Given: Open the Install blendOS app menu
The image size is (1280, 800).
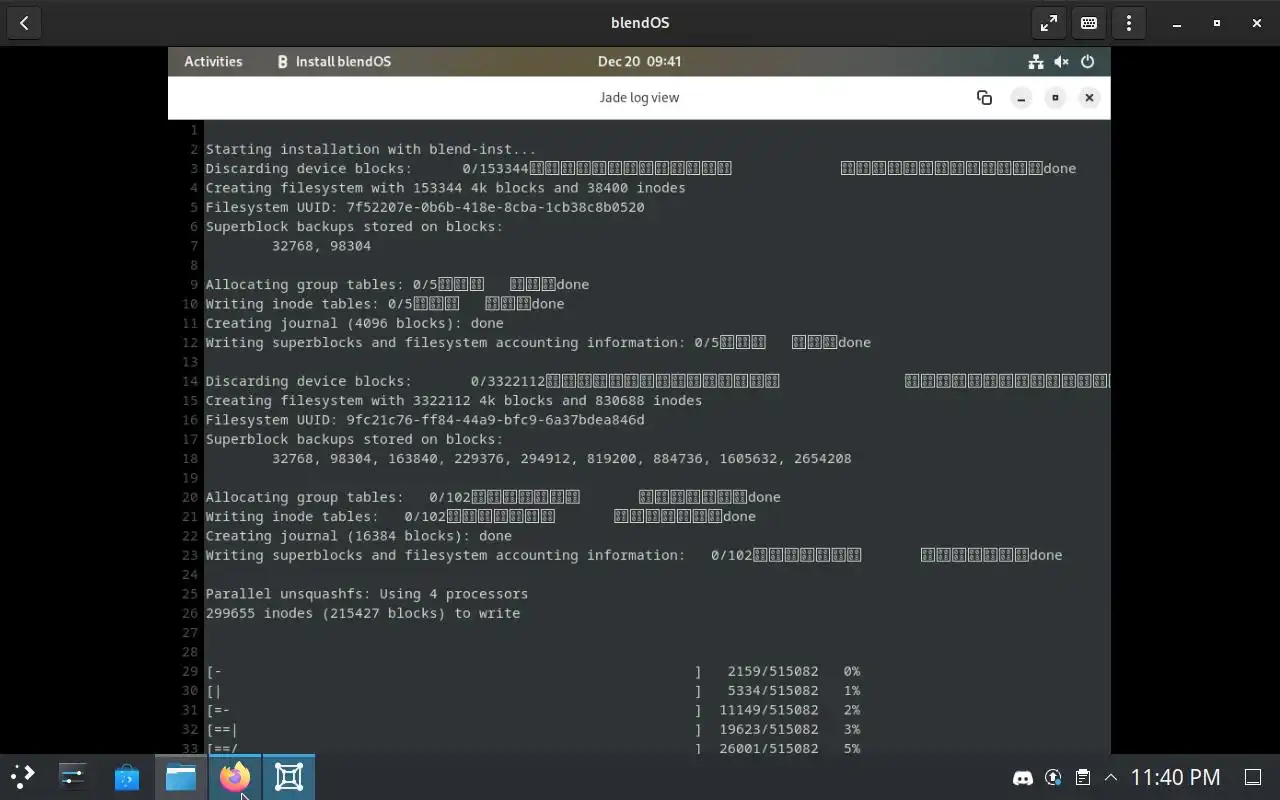Looking at the screenshot, I should pyautogui.click(x=334, y=61).
